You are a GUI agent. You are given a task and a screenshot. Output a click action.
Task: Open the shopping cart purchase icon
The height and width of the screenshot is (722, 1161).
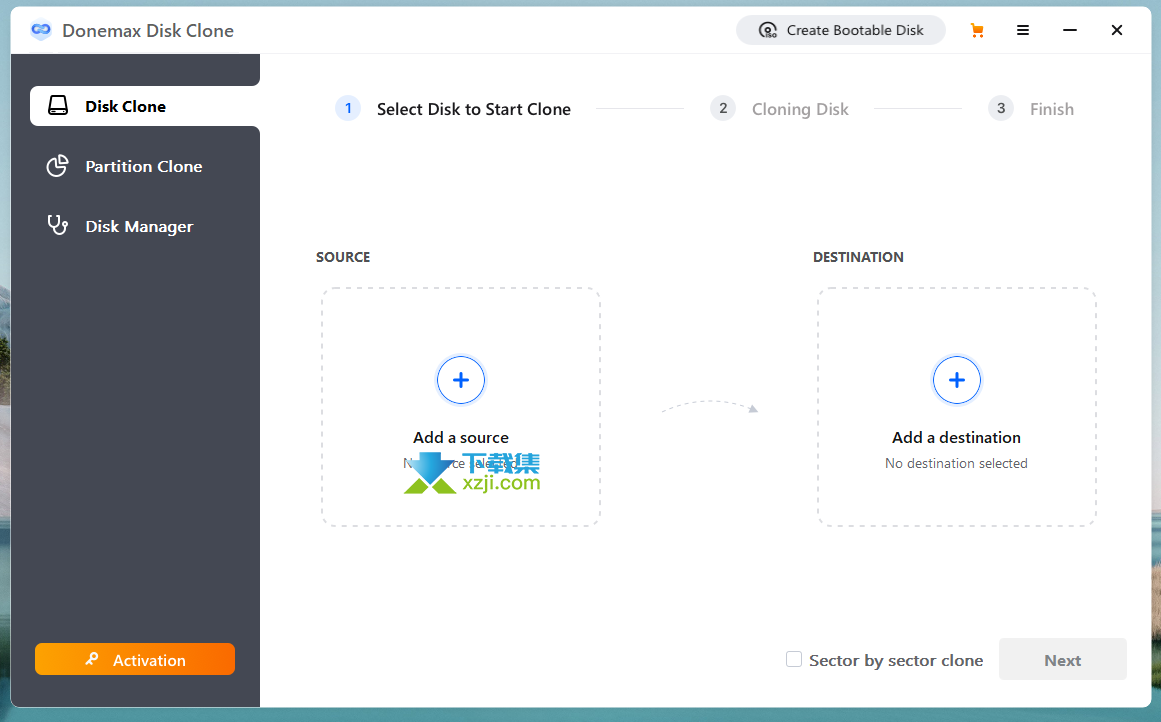pyautogui.click(x=977, y=30)
